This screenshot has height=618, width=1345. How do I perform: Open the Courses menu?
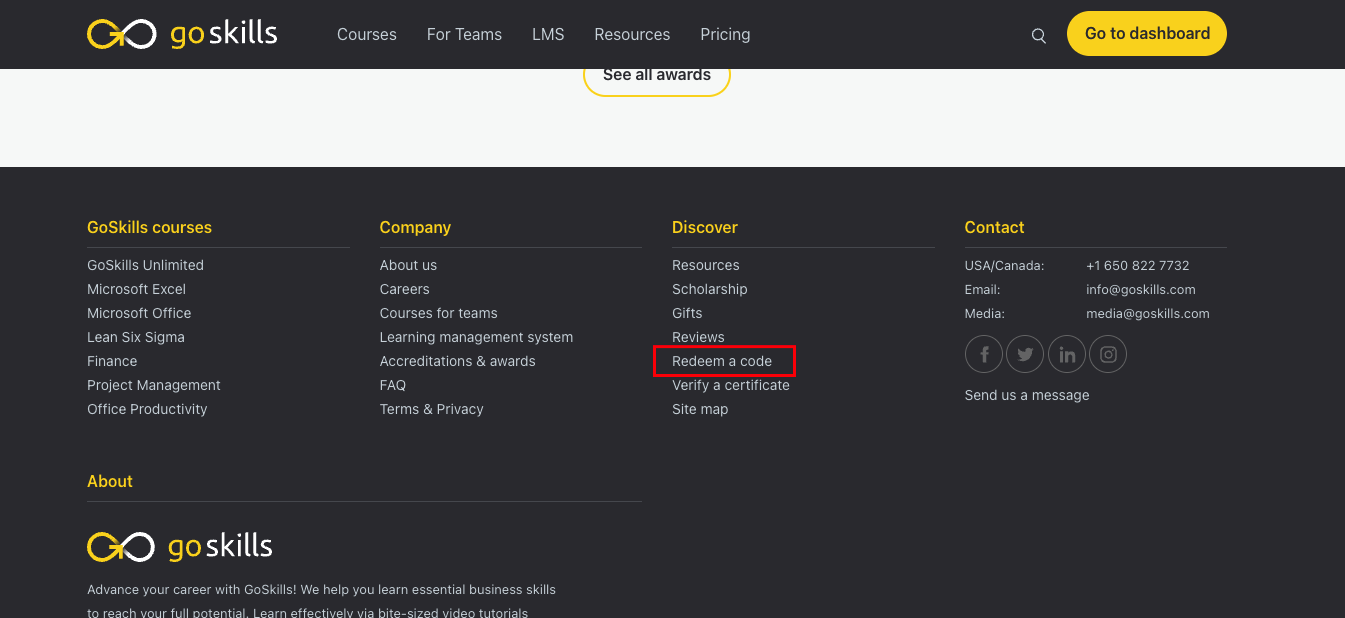tap(367, 34)
